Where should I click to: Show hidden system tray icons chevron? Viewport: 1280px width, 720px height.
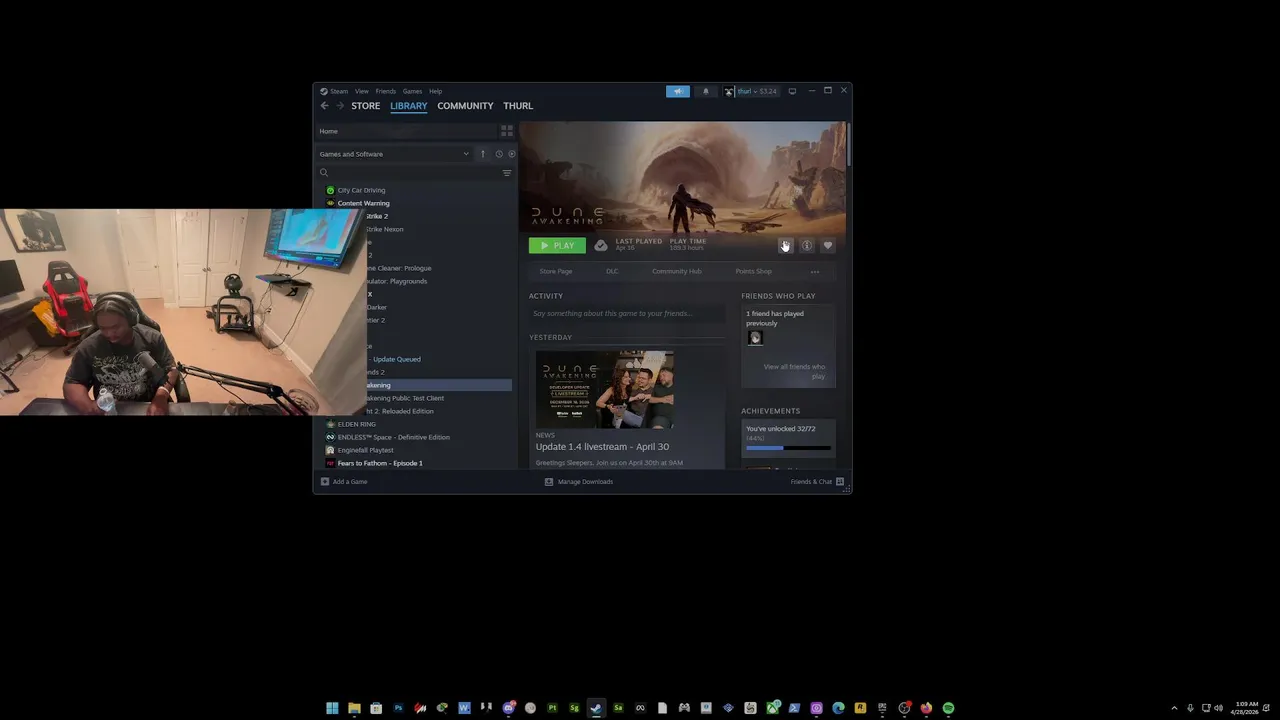click(1175, 708)
